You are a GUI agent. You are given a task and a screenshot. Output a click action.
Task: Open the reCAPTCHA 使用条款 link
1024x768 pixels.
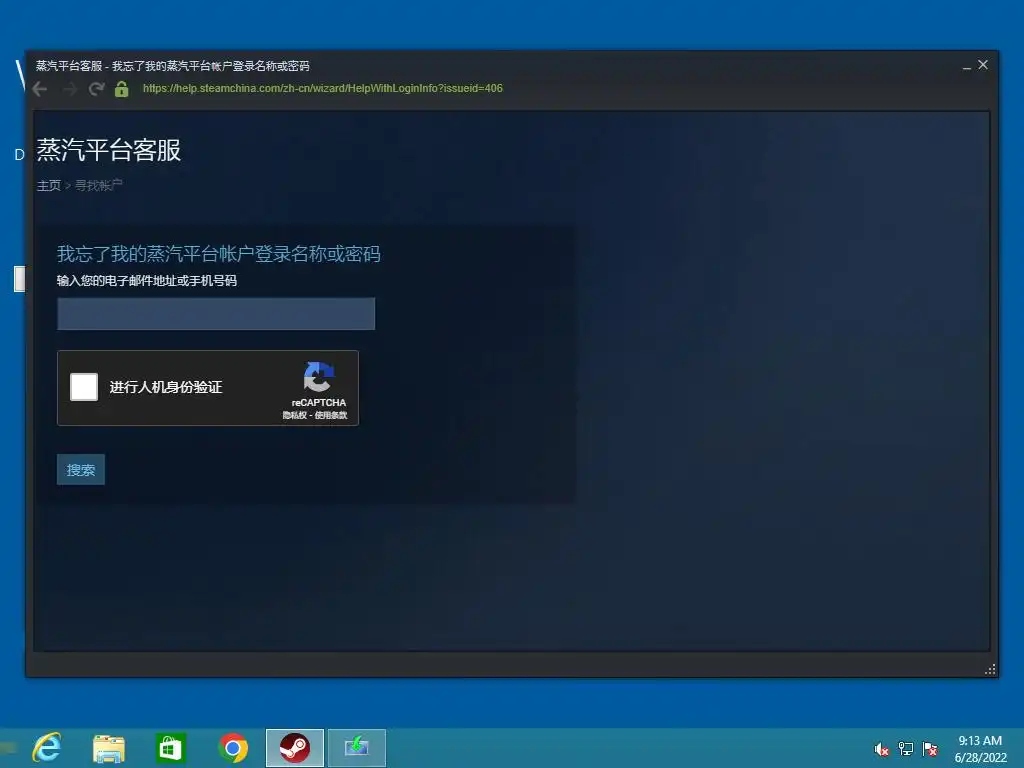coord(331,415)
